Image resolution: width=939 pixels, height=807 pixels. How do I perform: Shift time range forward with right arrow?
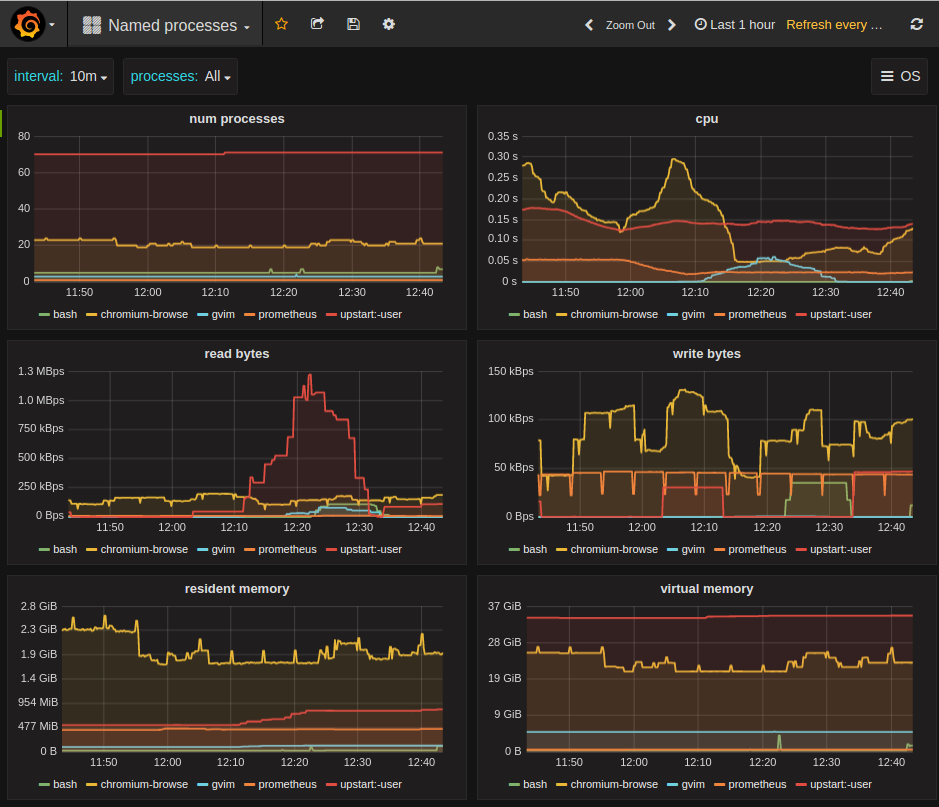click(x=672, y=25)
